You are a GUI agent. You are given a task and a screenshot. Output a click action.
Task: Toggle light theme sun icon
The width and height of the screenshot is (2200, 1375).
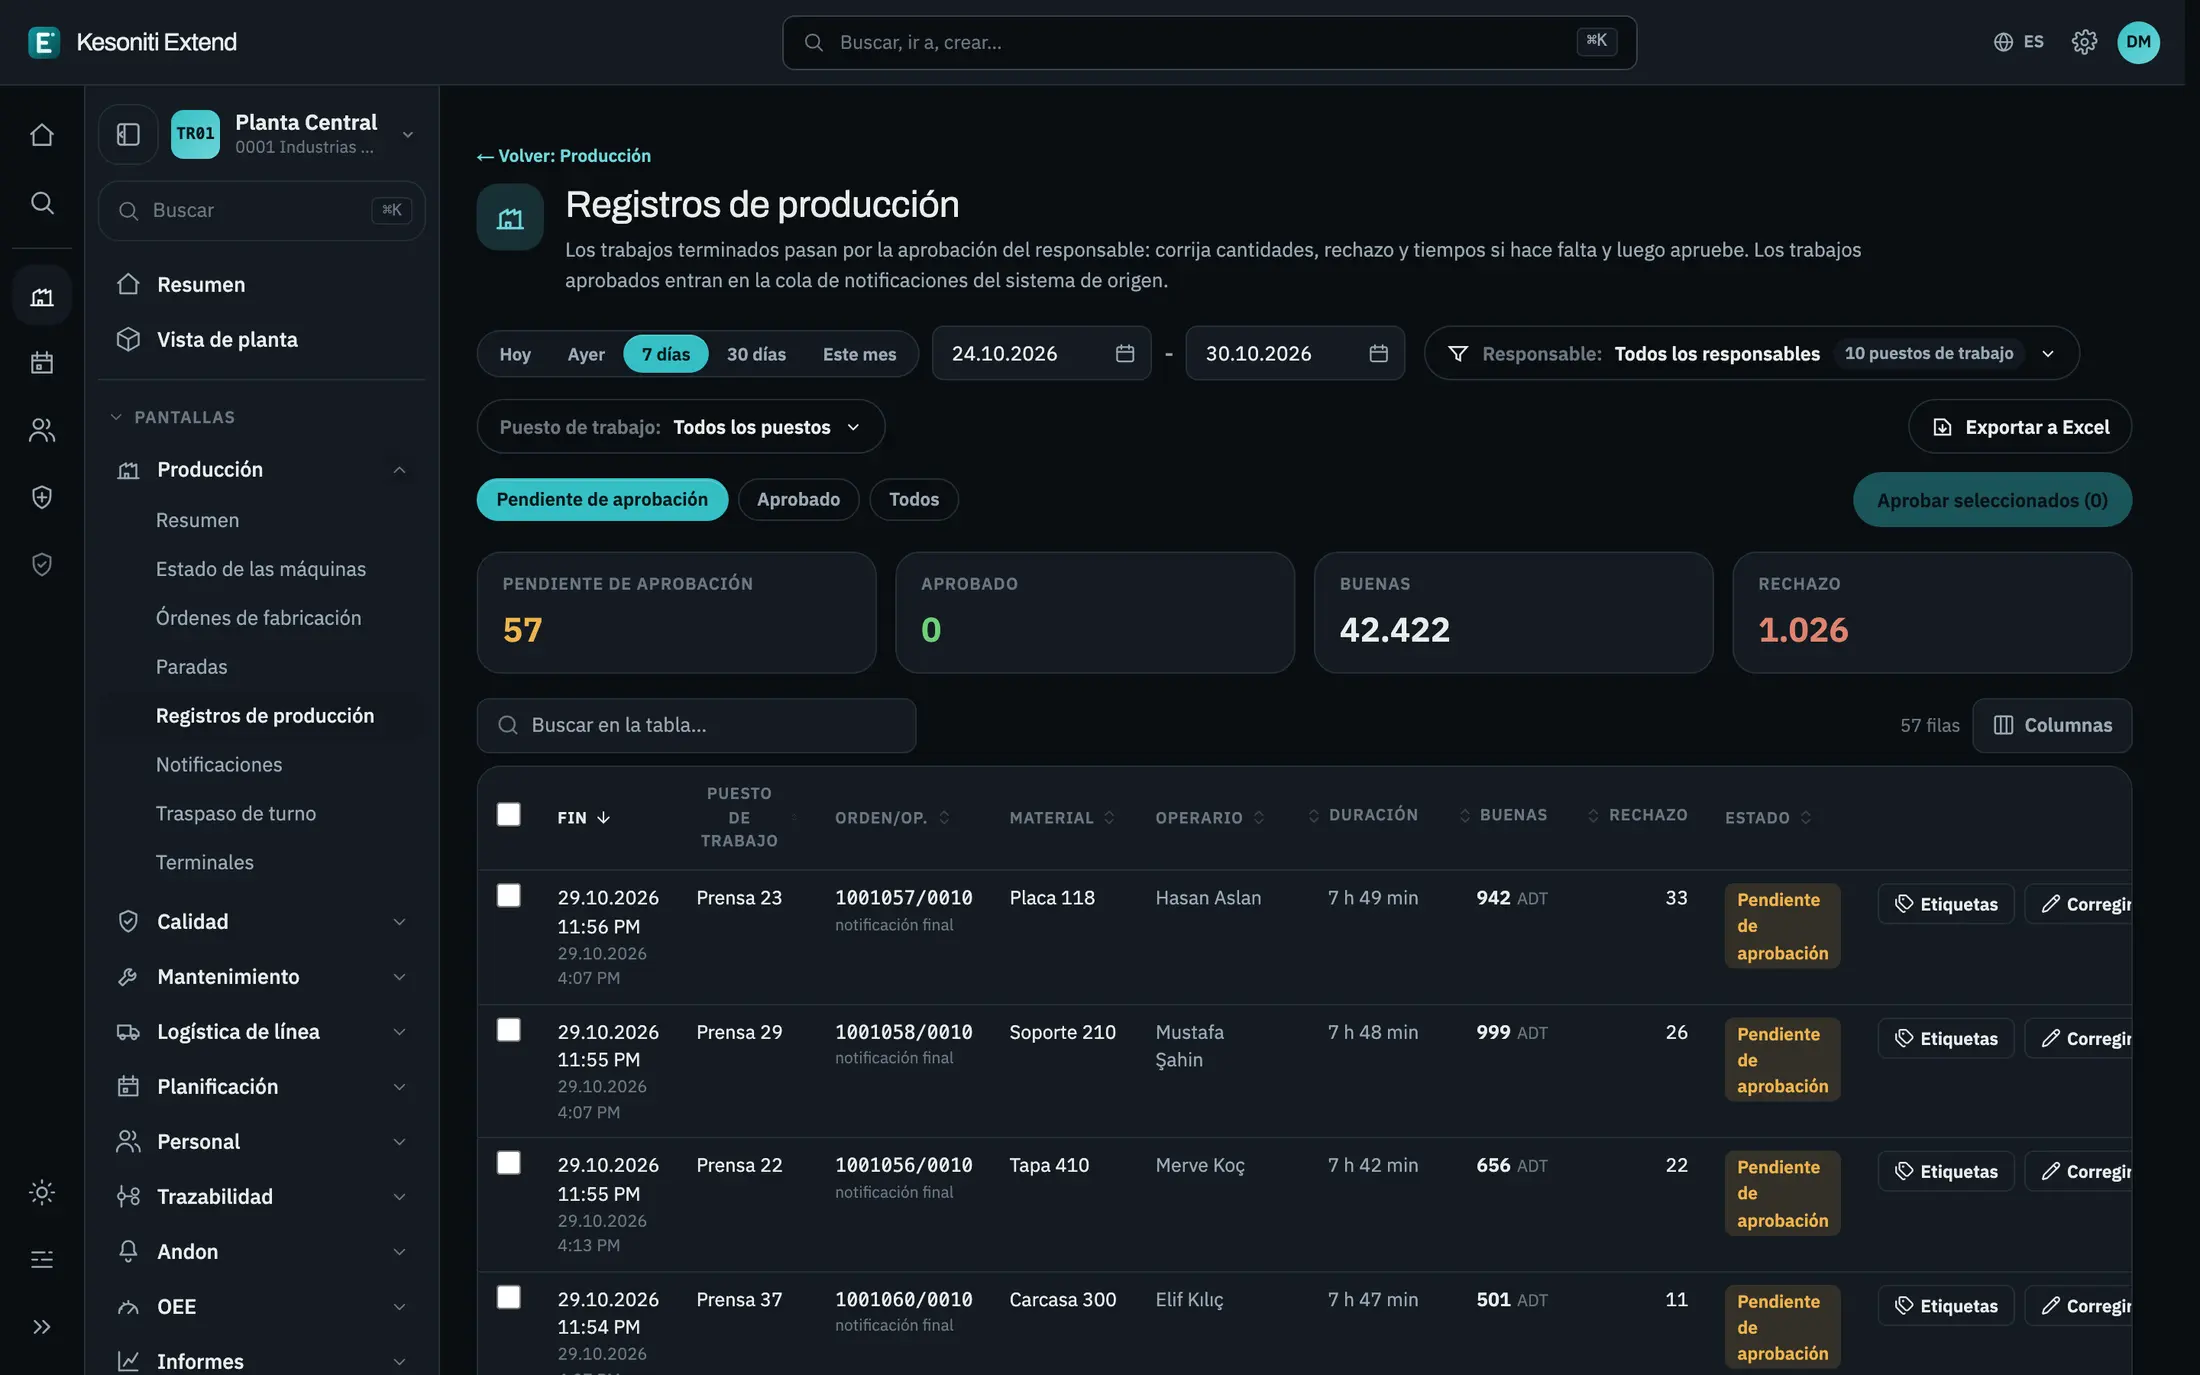click(42, 1192)
